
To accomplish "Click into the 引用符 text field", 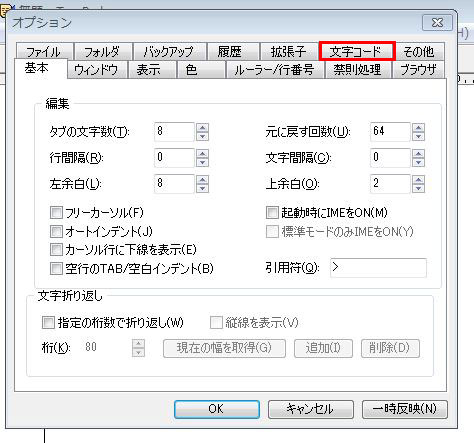I will pos(378,268).
